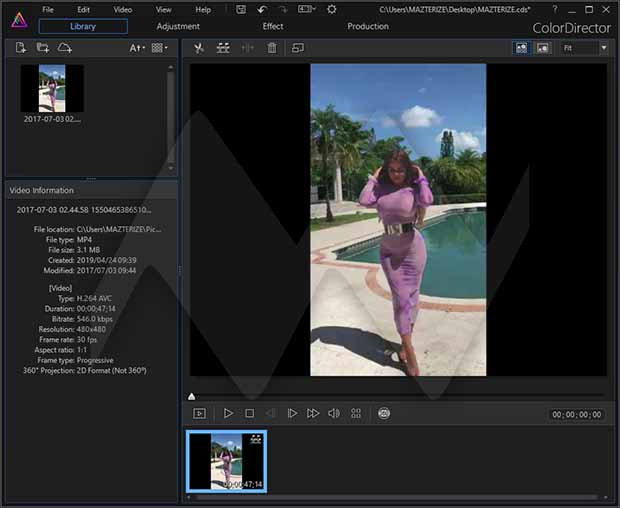
Task: Click the 00;00;00;00 timecode field
Action: click(x=577, y=414)
